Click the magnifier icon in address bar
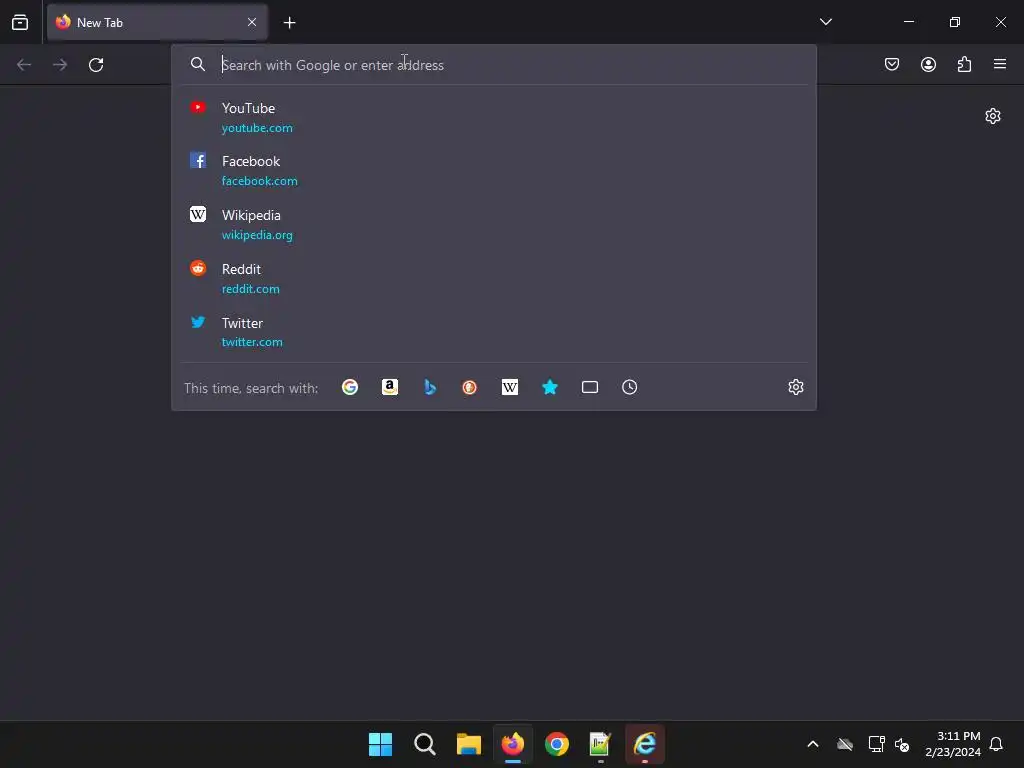The width and height of the screenshot is (1024, 768). coord(198,64)
